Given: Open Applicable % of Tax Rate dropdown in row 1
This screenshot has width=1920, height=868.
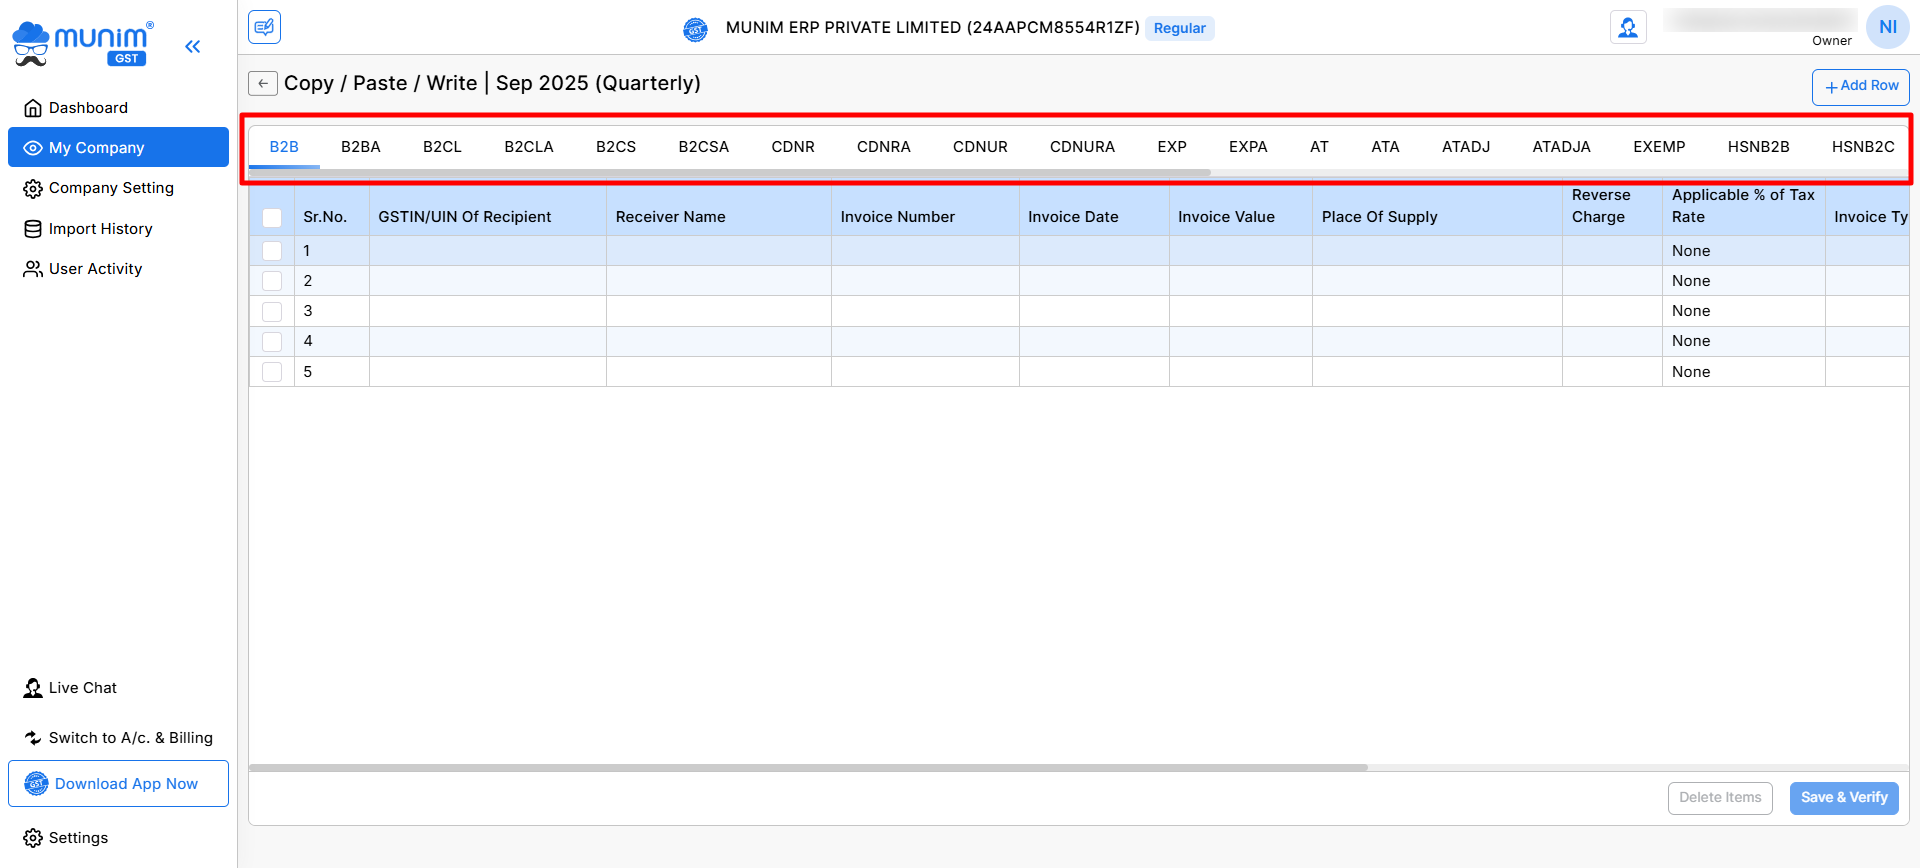Looking at the screenshot, I should click(1742, 251).
